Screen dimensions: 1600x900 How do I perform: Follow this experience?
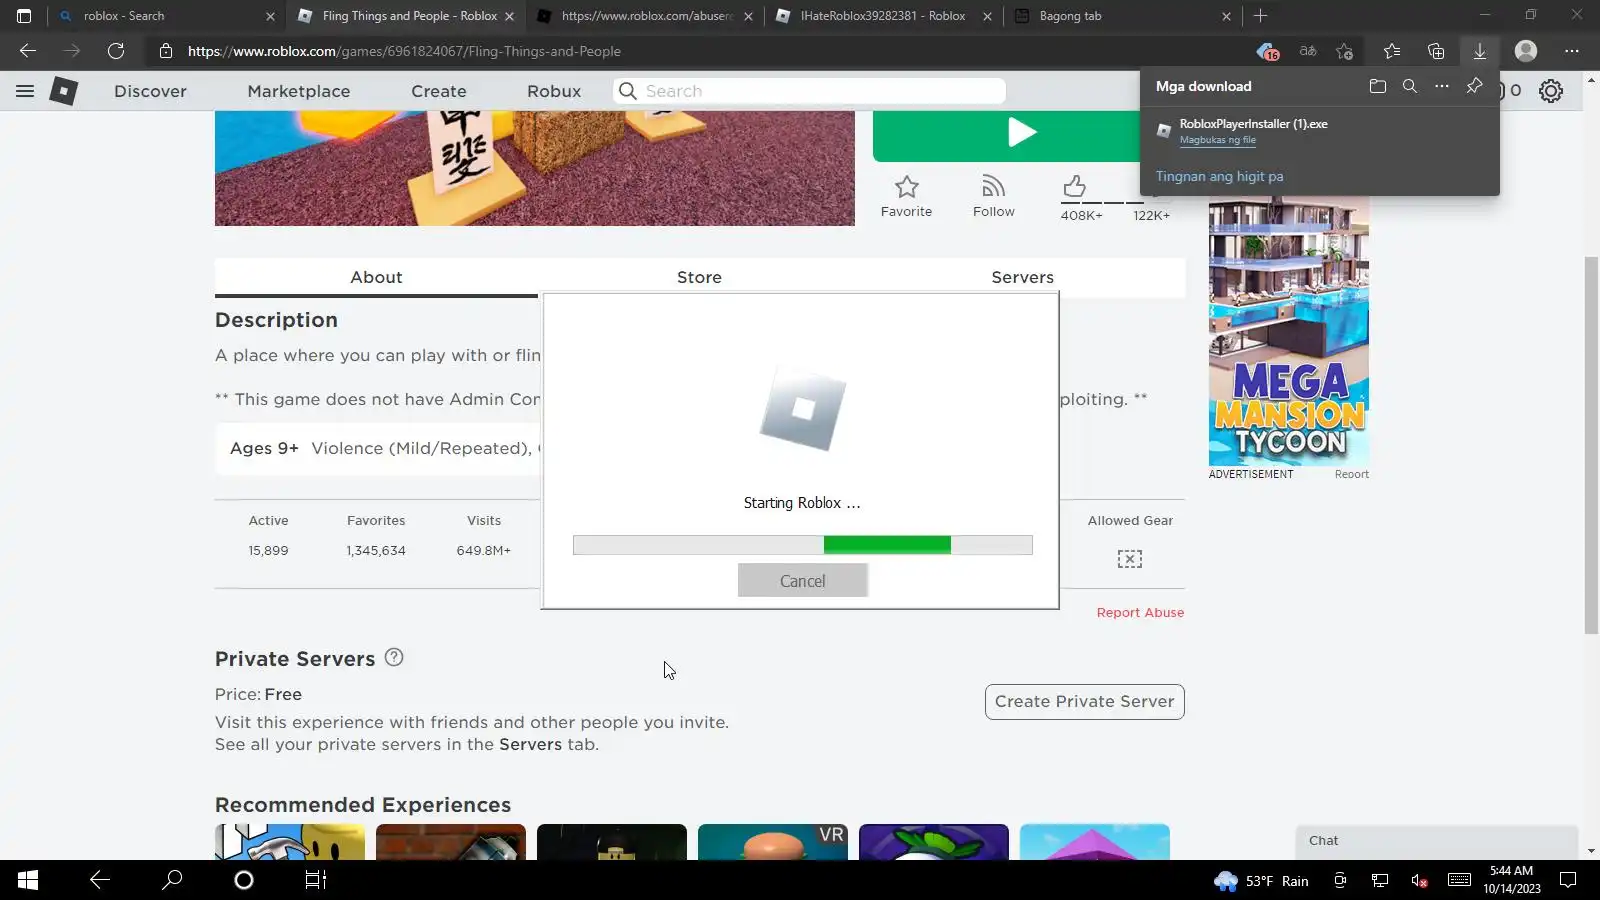point(994,196)
